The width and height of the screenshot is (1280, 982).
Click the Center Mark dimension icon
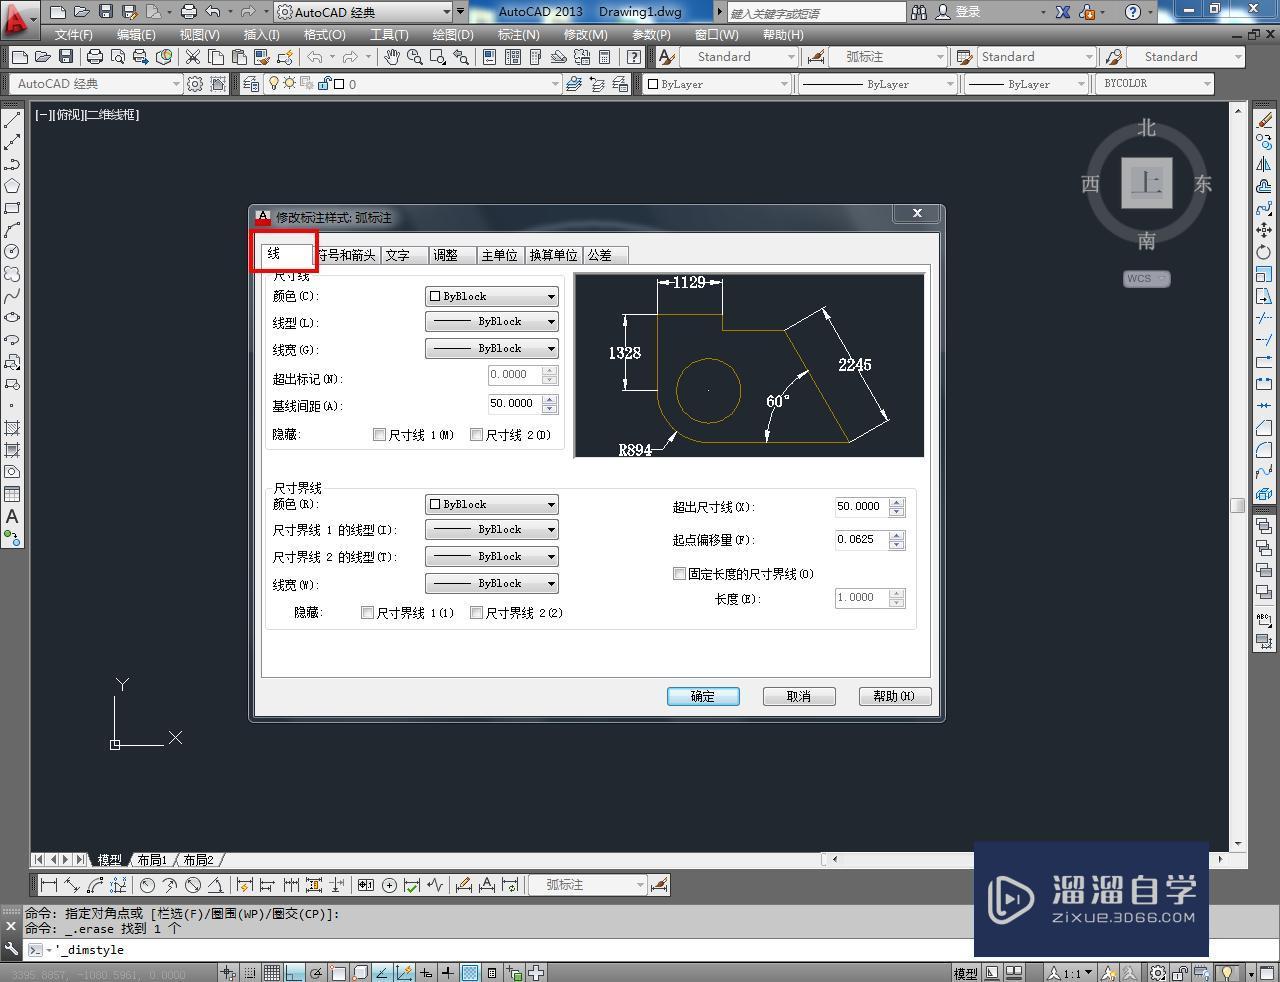pyautogui.click(x=389, y=885)
